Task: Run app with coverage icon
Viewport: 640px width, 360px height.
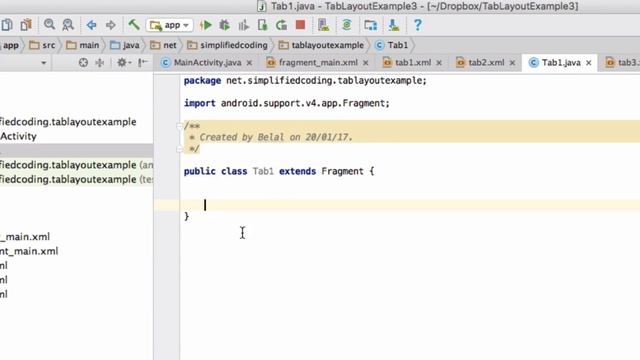Action: click(244, 25)
